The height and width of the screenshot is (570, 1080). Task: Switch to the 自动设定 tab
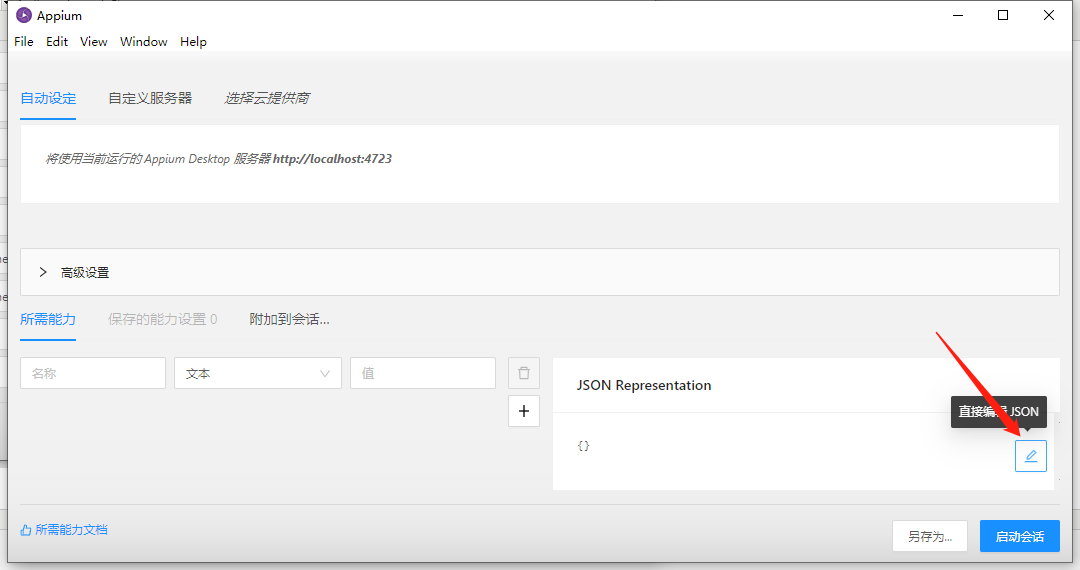coord(48,98)
